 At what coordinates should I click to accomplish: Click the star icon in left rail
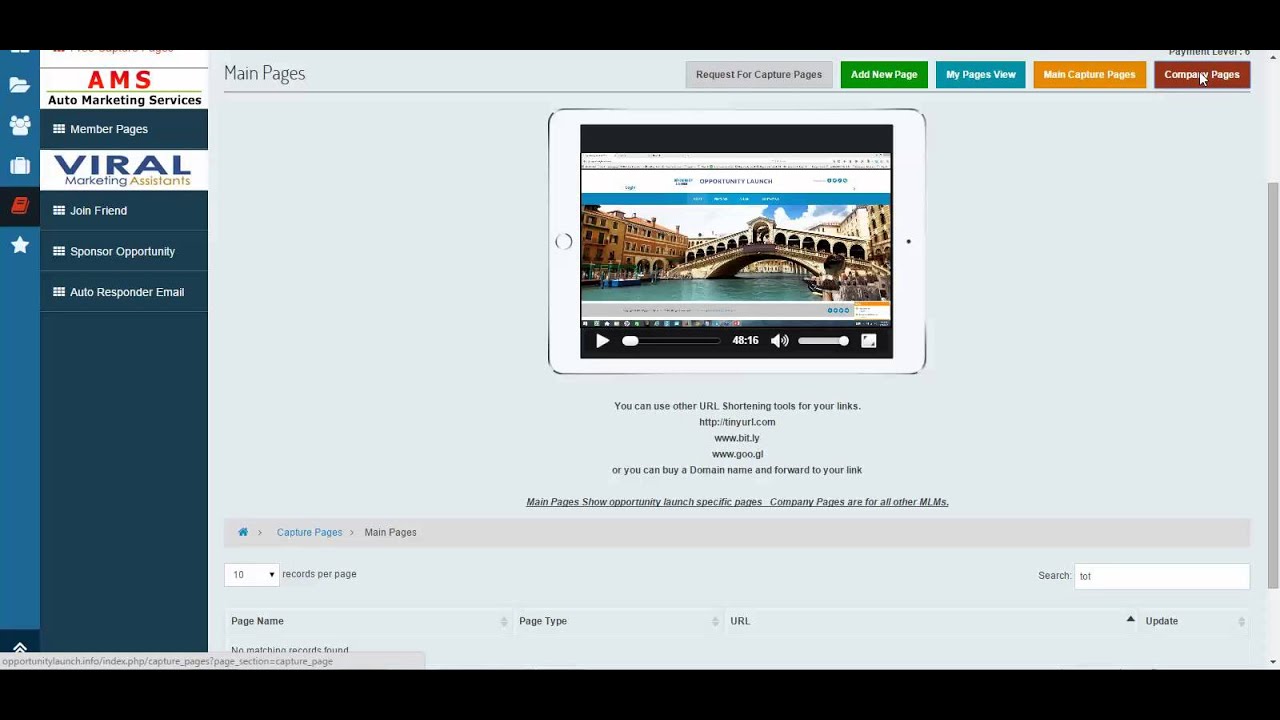19,245
